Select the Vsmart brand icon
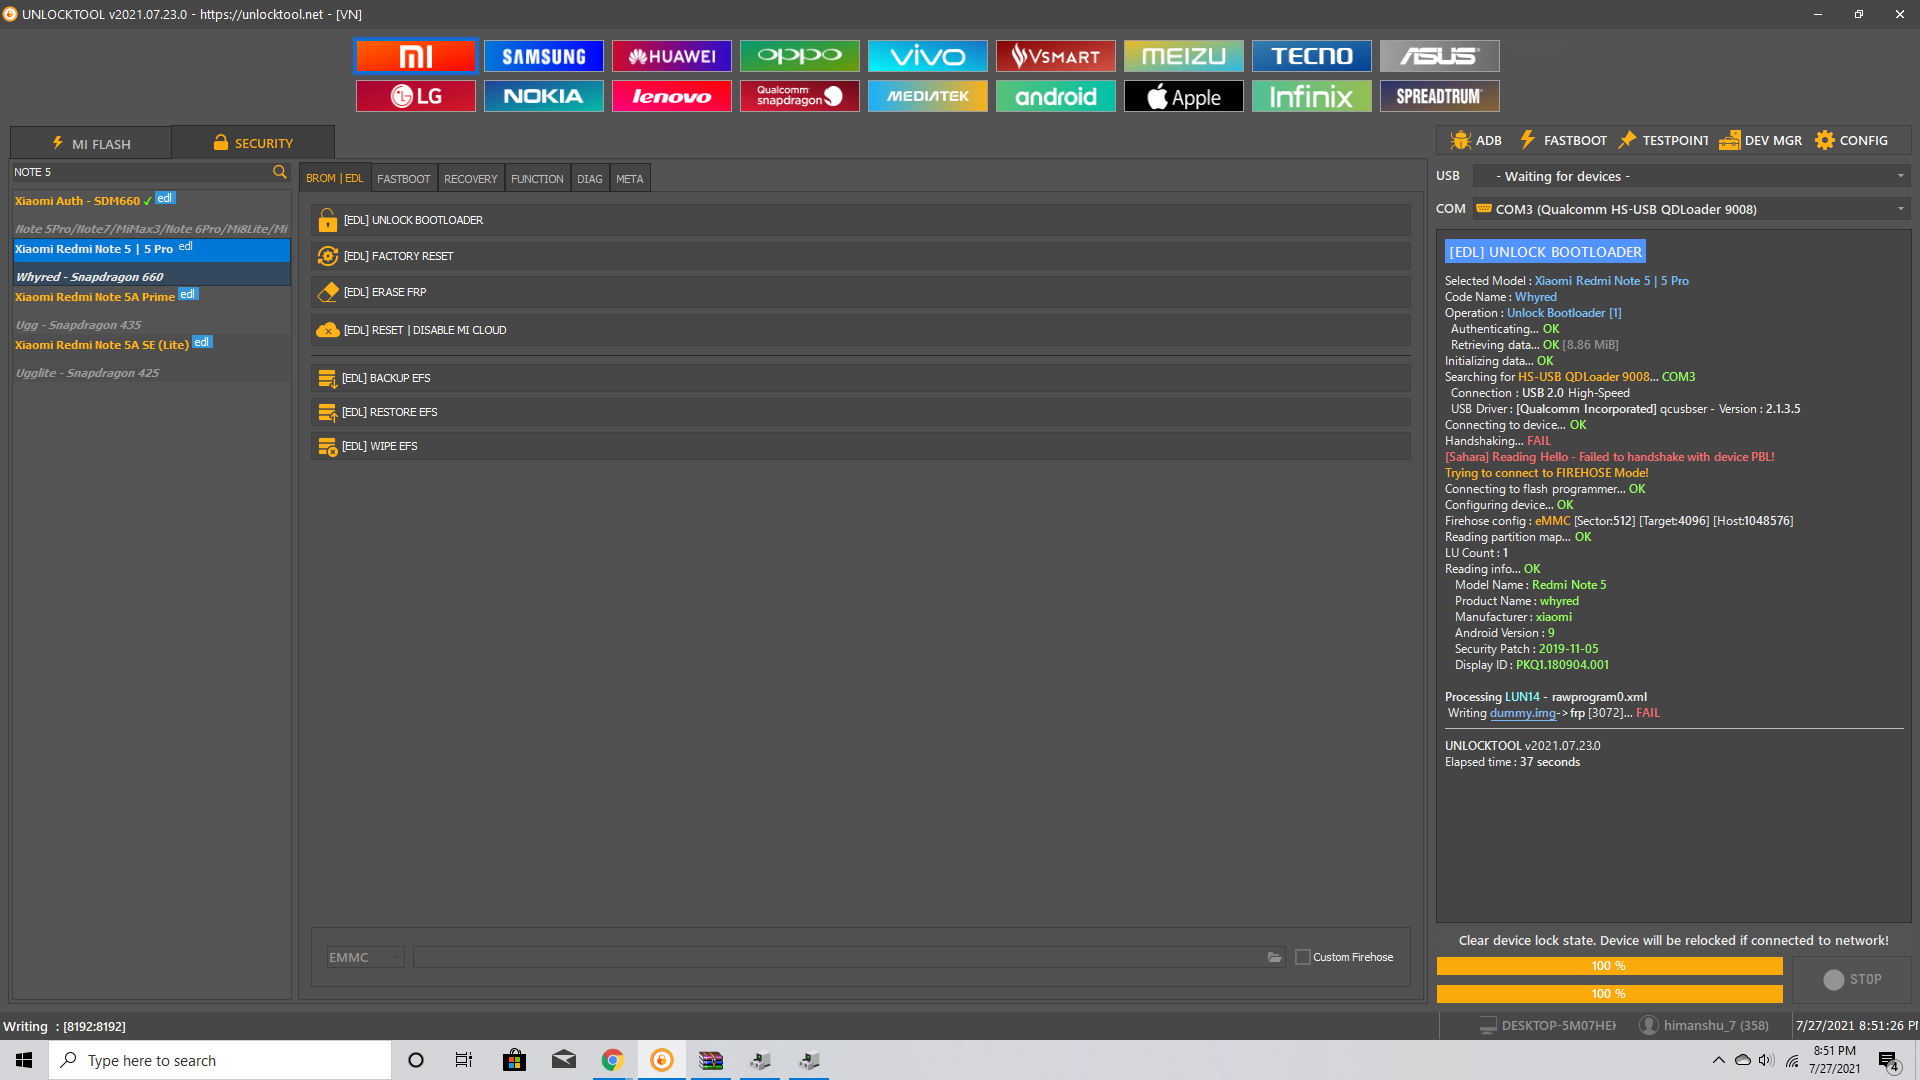Image resolution: width=1920 pixels, height=1080 pixels. coord(1056,56)
